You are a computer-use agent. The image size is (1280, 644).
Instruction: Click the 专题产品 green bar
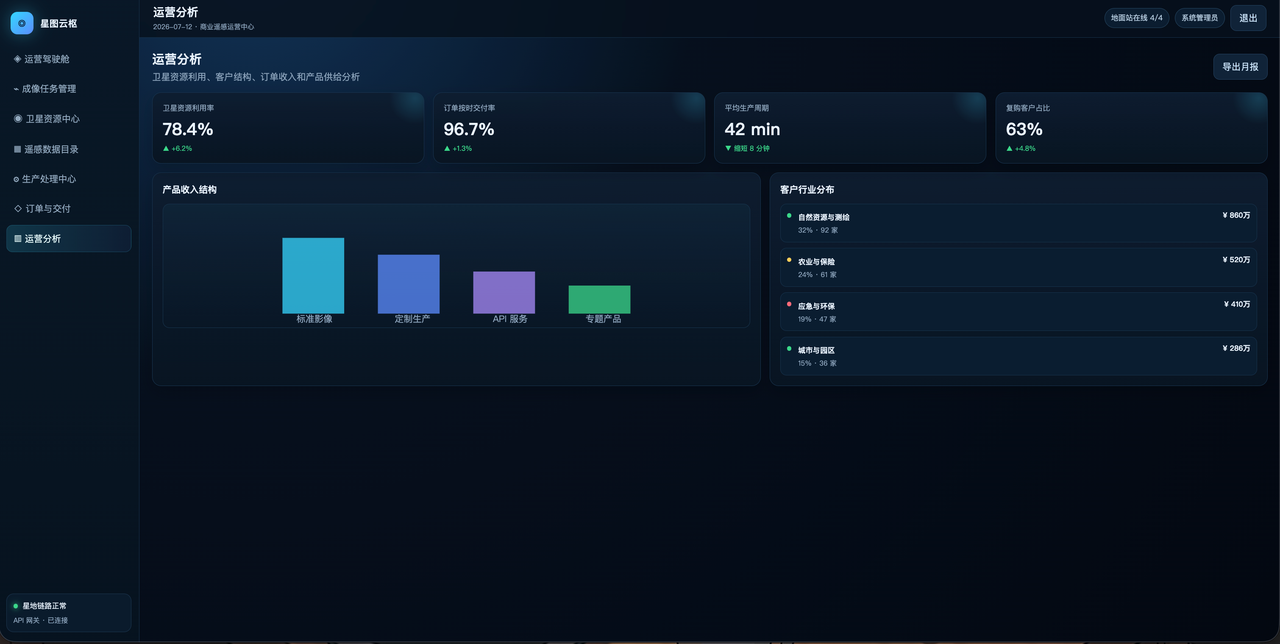click(x=599, y=300)
